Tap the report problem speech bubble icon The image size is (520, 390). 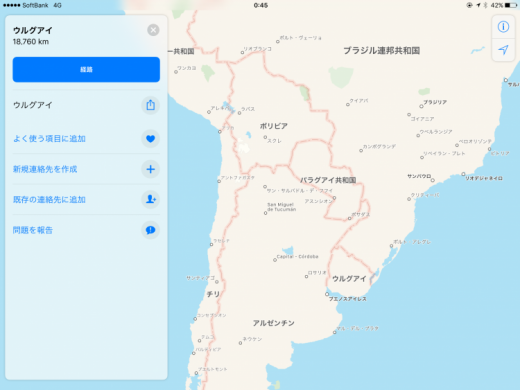[150, 230]
